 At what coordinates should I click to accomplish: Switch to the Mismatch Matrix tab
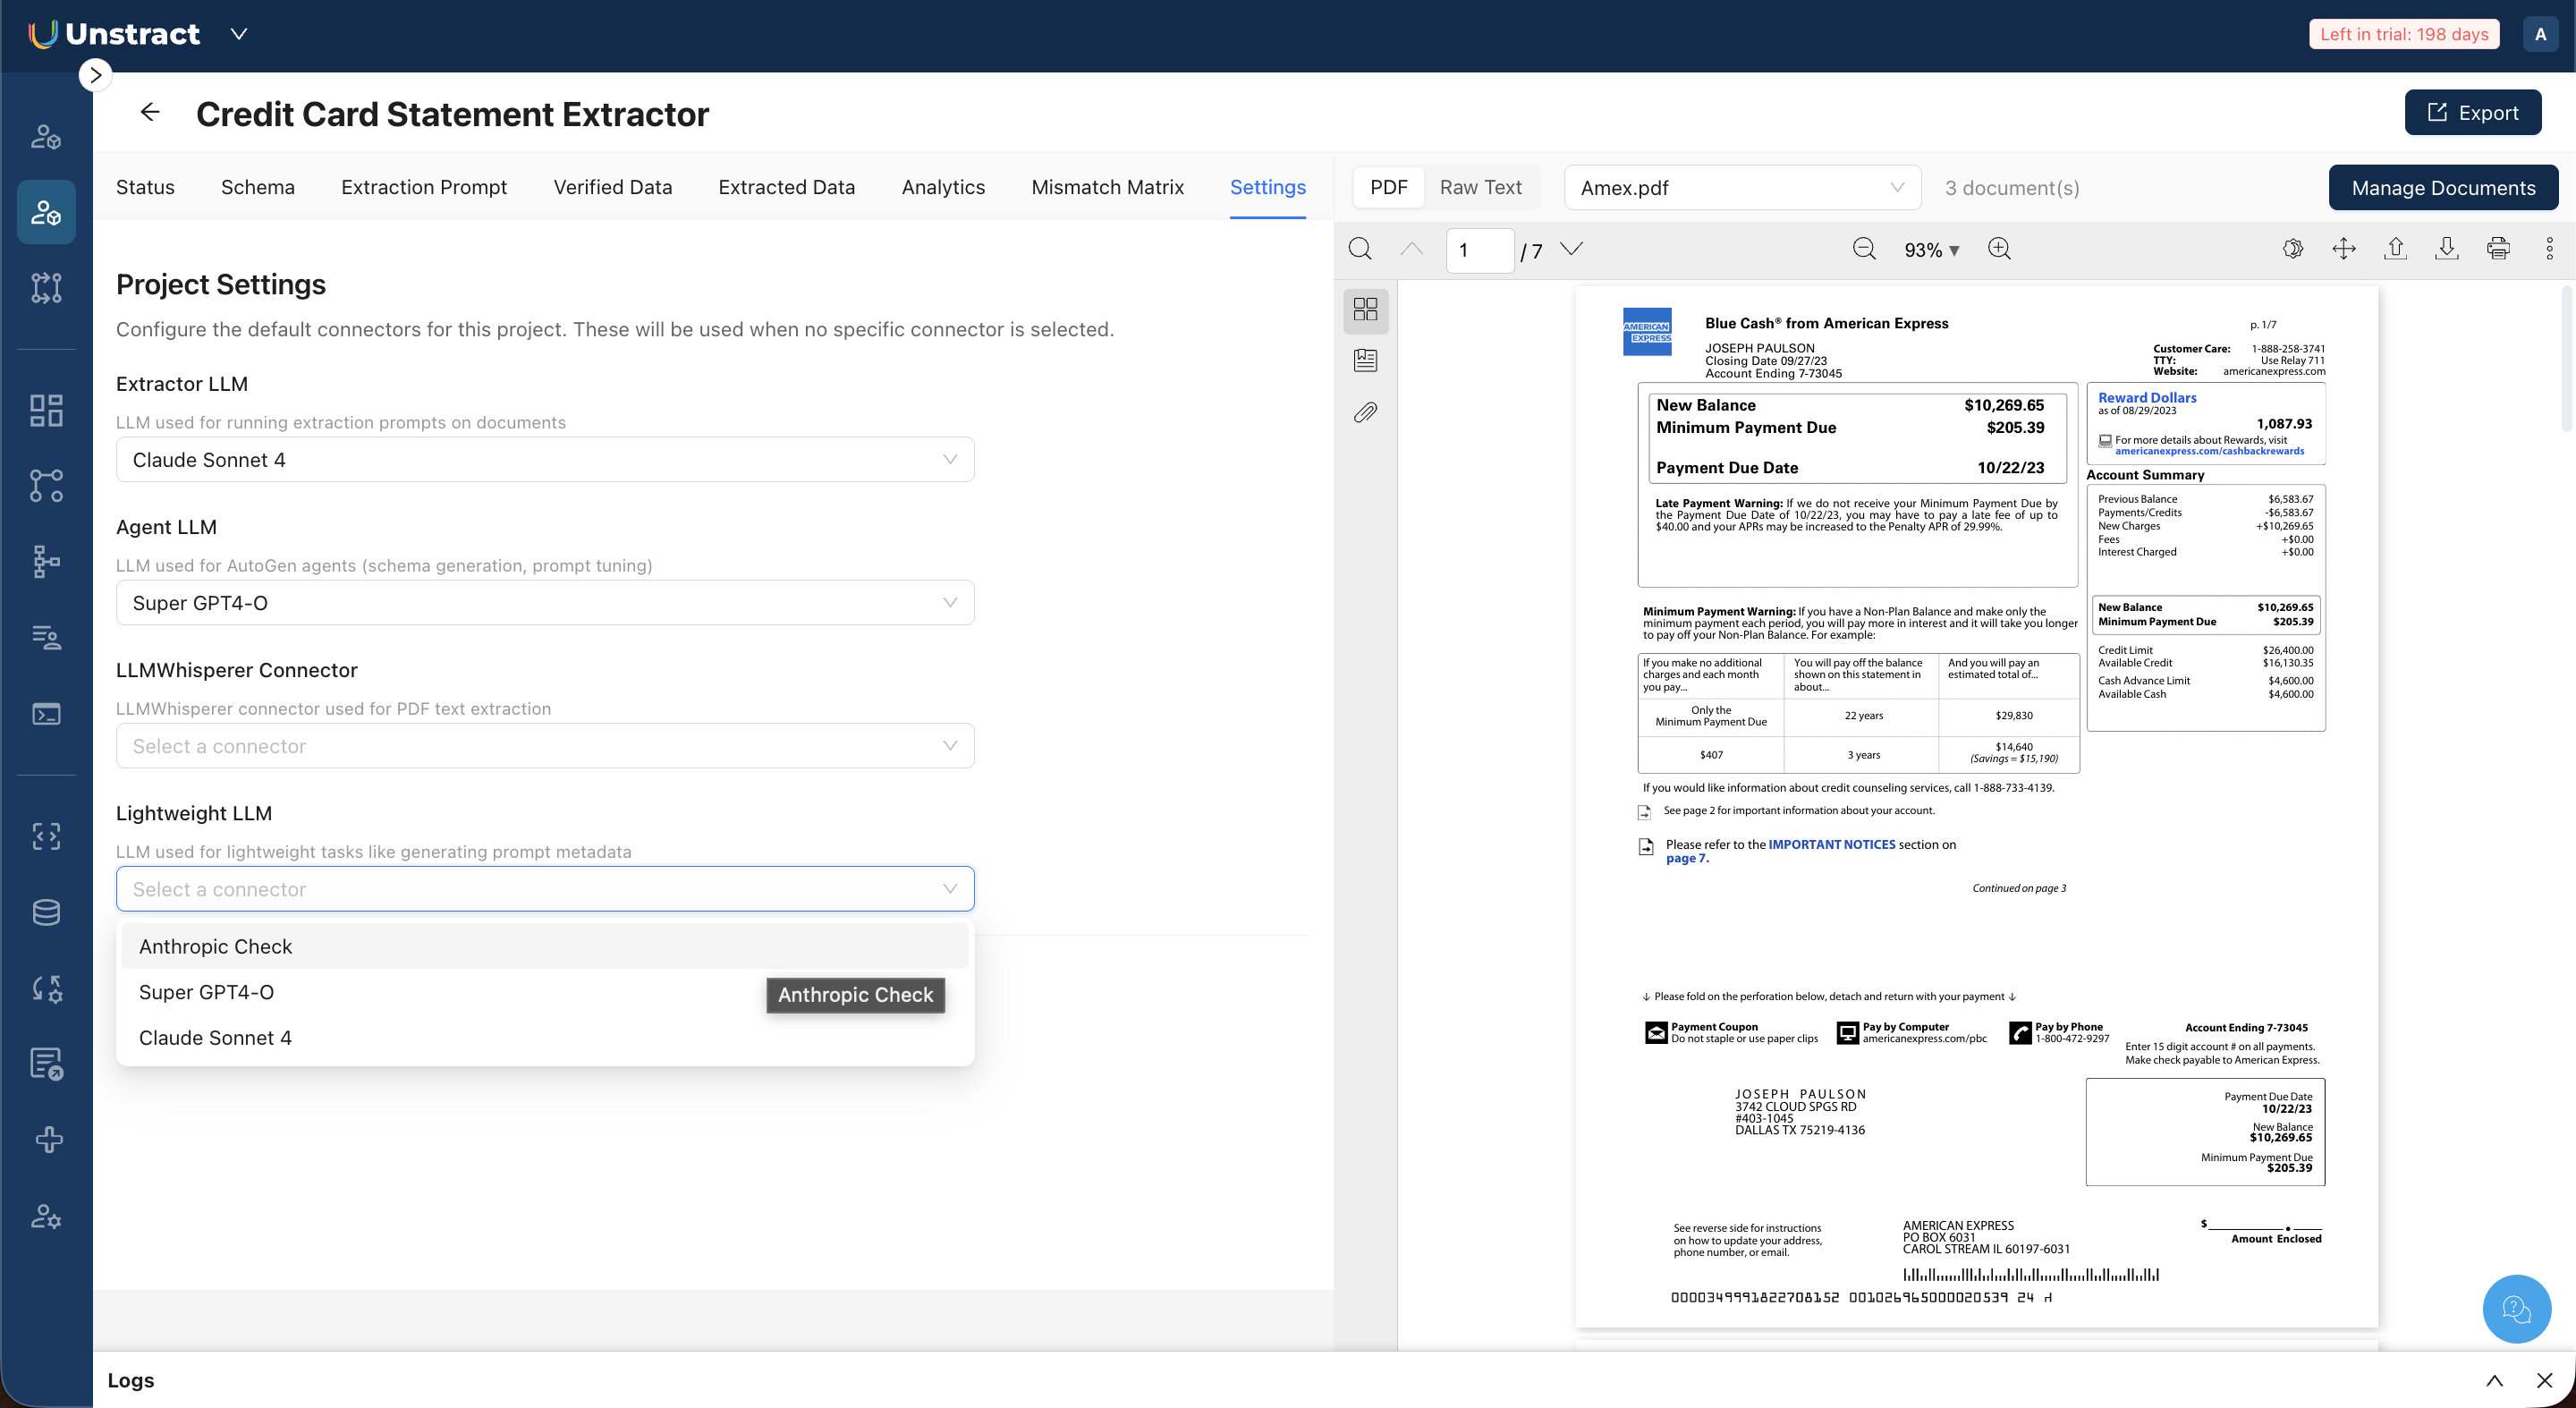pyautogui.click(x=1107, y=187)
